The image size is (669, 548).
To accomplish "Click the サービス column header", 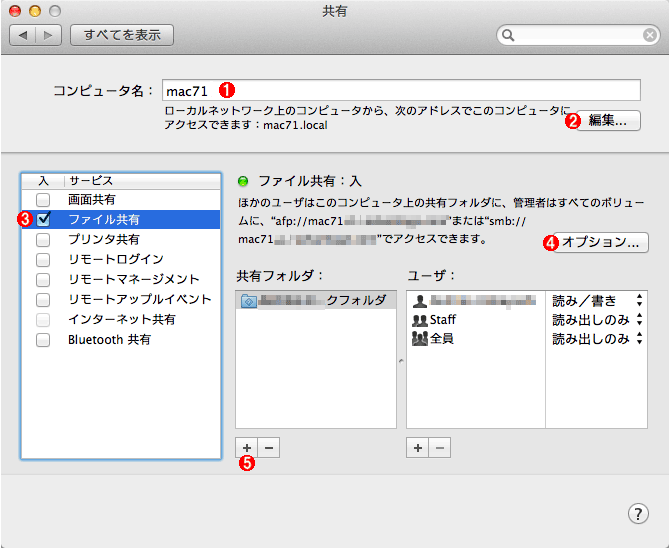I will click(x=143, y=181).
